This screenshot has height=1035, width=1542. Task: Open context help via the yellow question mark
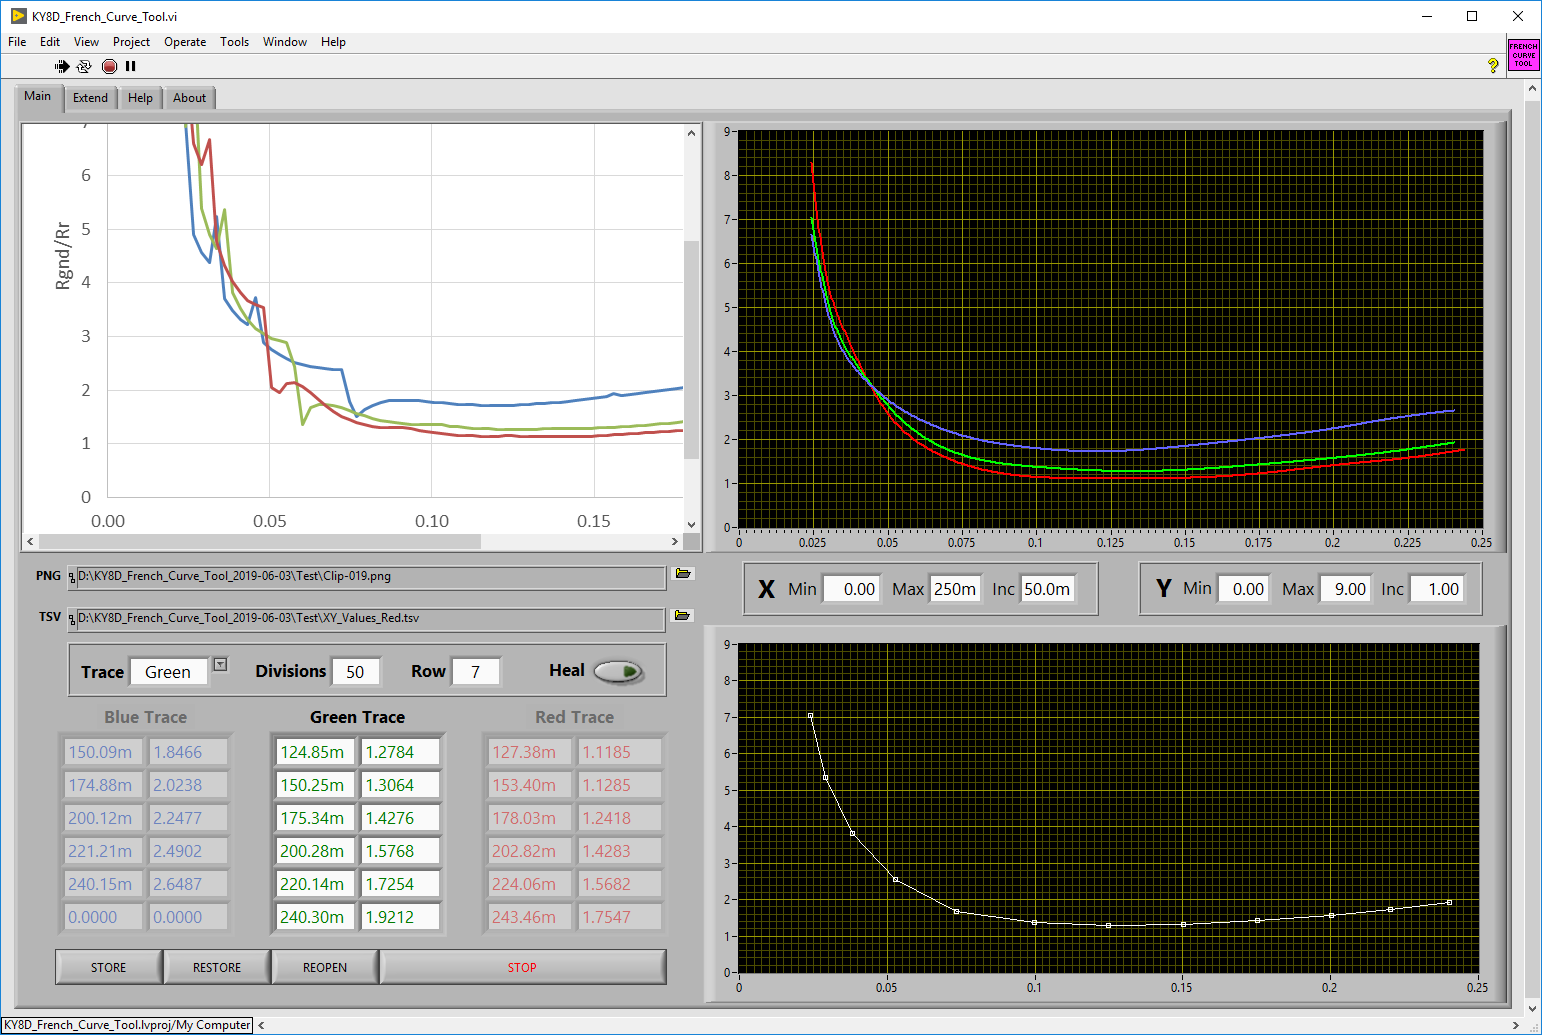(x=1493, y=65)
